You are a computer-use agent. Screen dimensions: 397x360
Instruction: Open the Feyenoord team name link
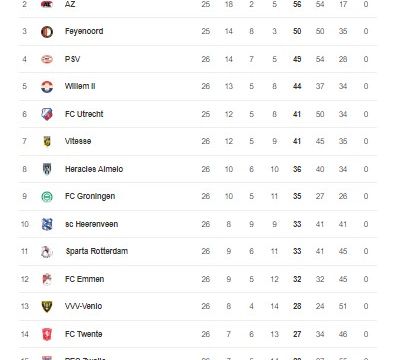point(84,31)
